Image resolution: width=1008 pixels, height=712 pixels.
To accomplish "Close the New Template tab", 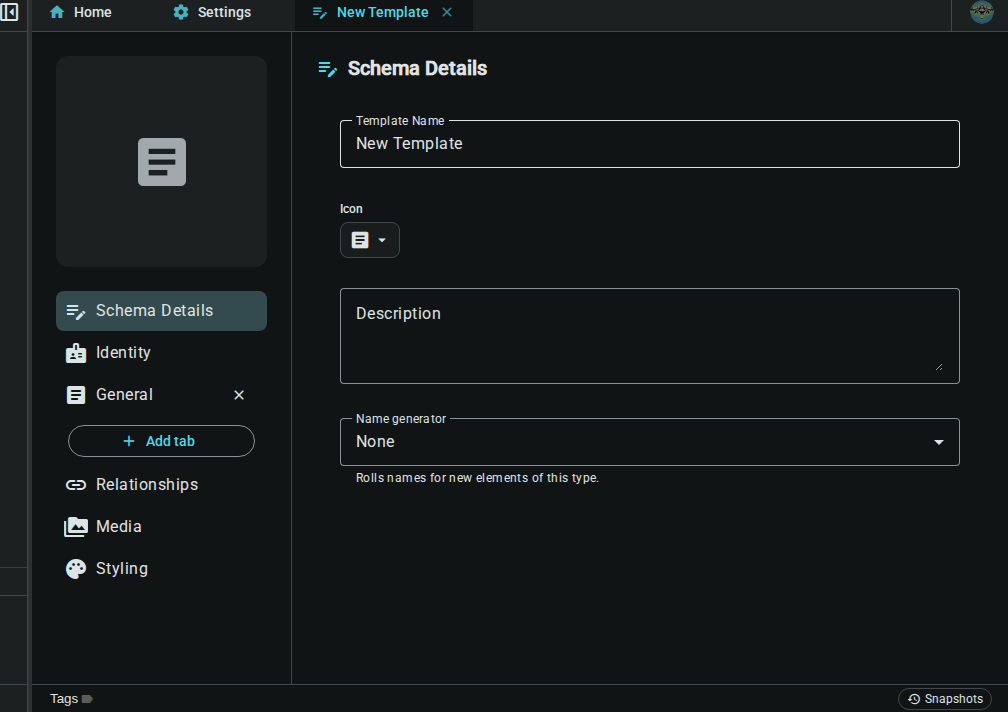I will [x=447, y=12].
